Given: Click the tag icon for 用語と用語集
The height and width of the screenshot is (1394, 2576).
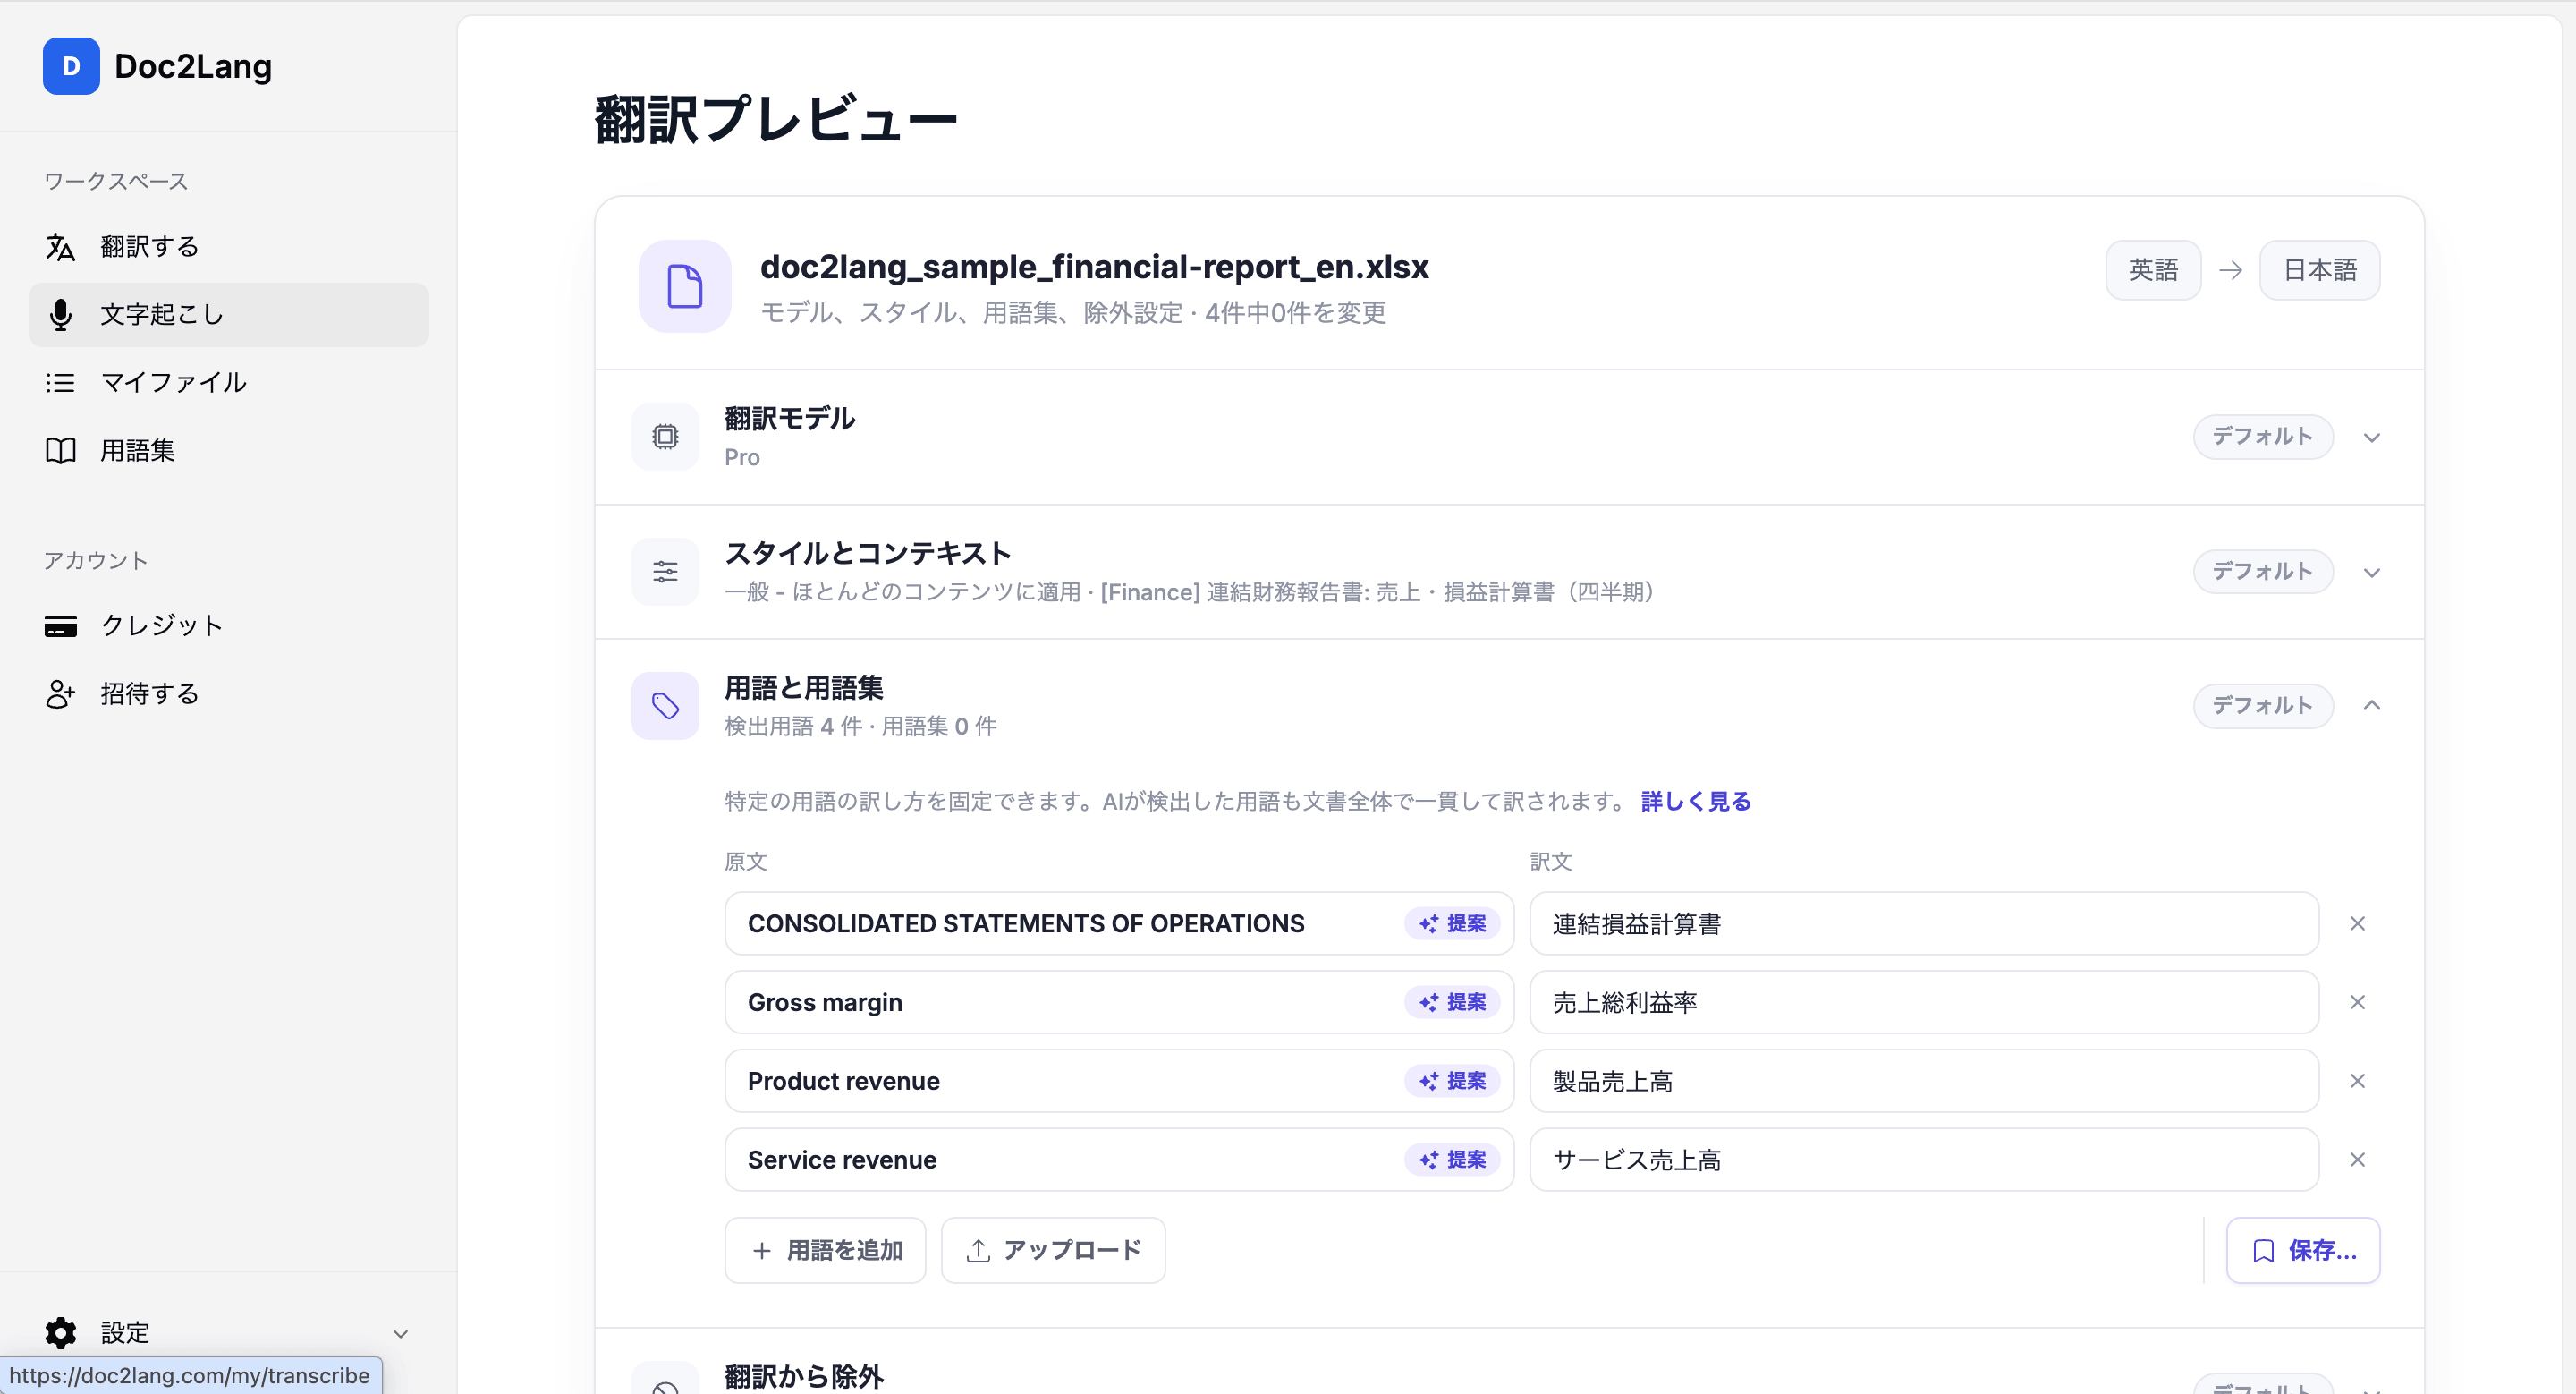Looking at the screenshot, I should coord(665,706).
